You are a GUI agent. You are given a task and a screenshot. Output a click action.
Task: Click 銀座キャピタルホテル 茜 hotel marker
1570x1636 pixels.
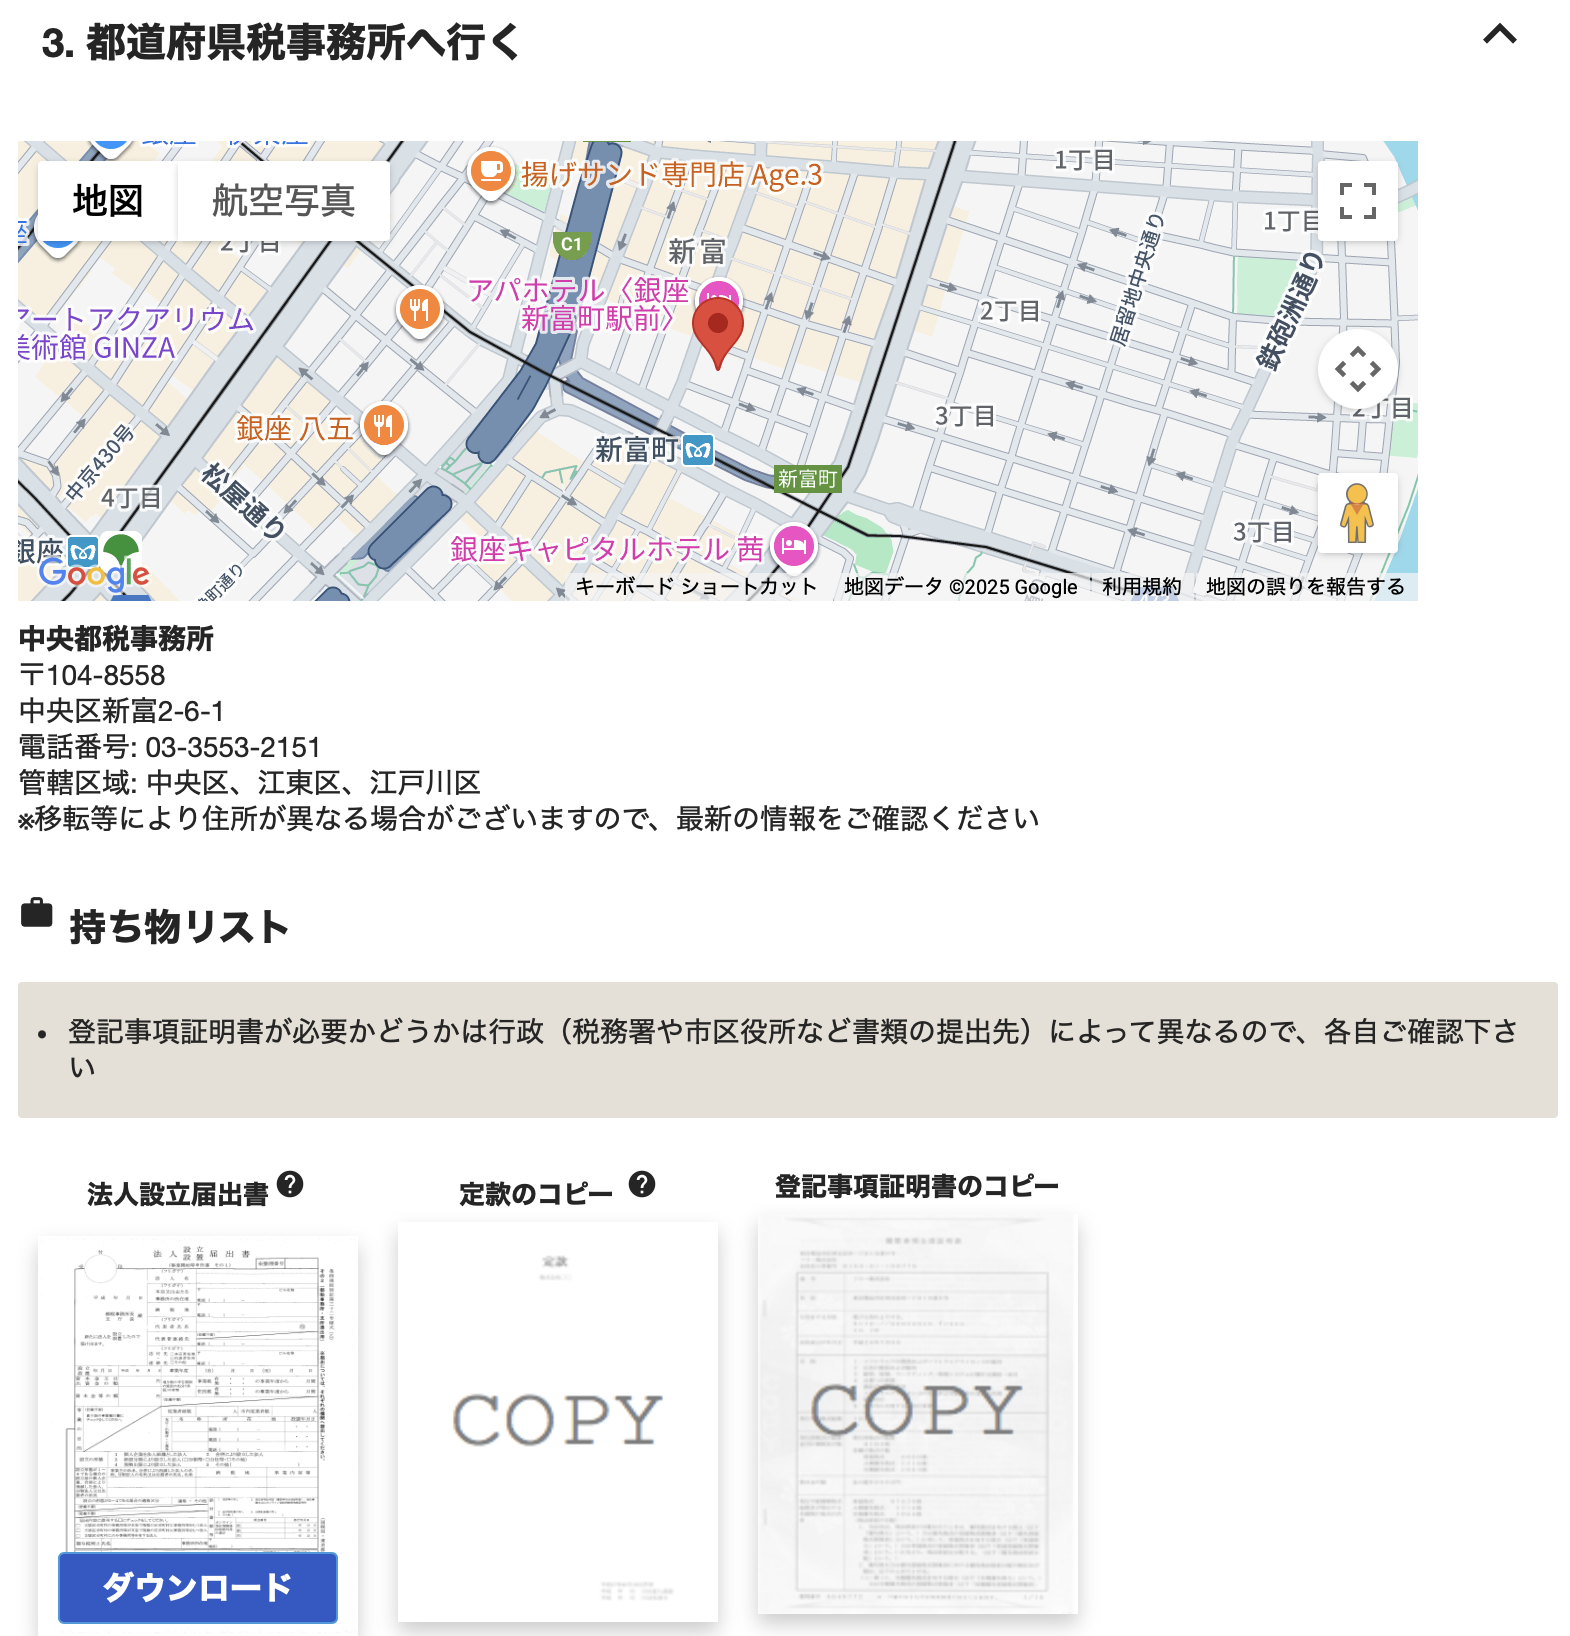[x=795, y=546]
